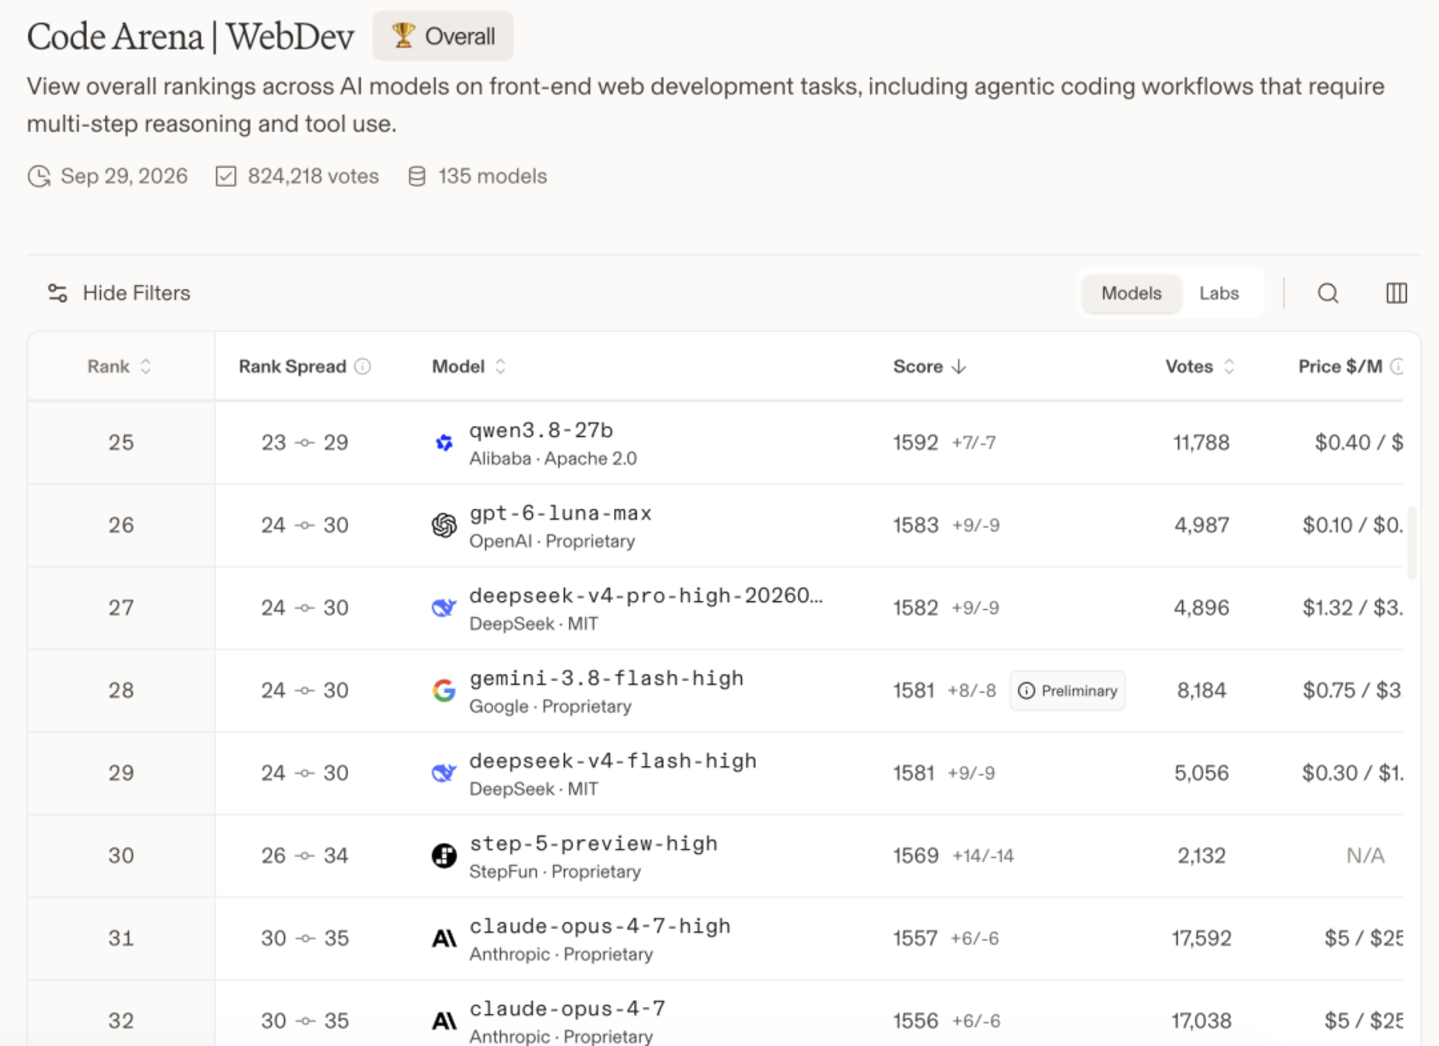Click the 23 – 29 rank spread cell
1439x1046 pixels.
pyautogui.click(x=305, y=443)
